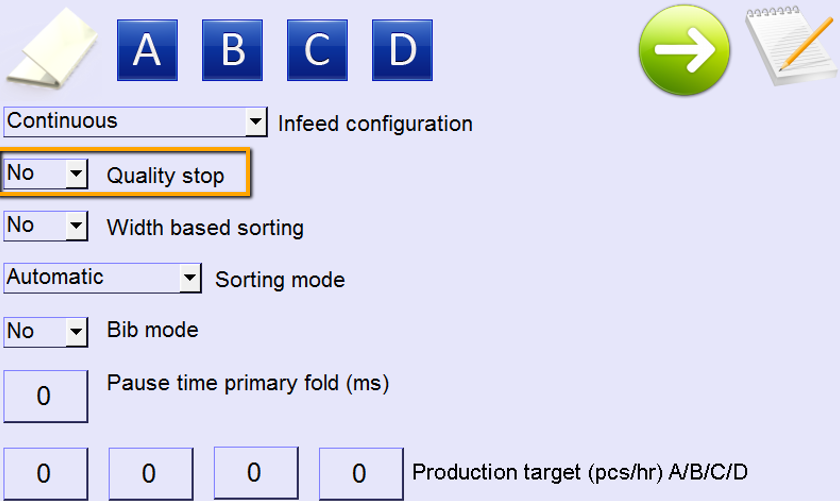Viewport: 840px width, 501px height.
Task: Open the notepad with pencil icon
Action: [x=790, y=47]
